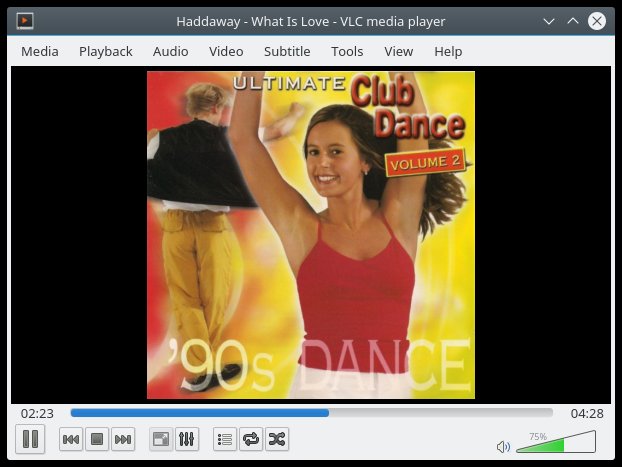The height and width of the screenshot is (467, 622).
Task: Open the Audio menu
Action: point(171,52)
